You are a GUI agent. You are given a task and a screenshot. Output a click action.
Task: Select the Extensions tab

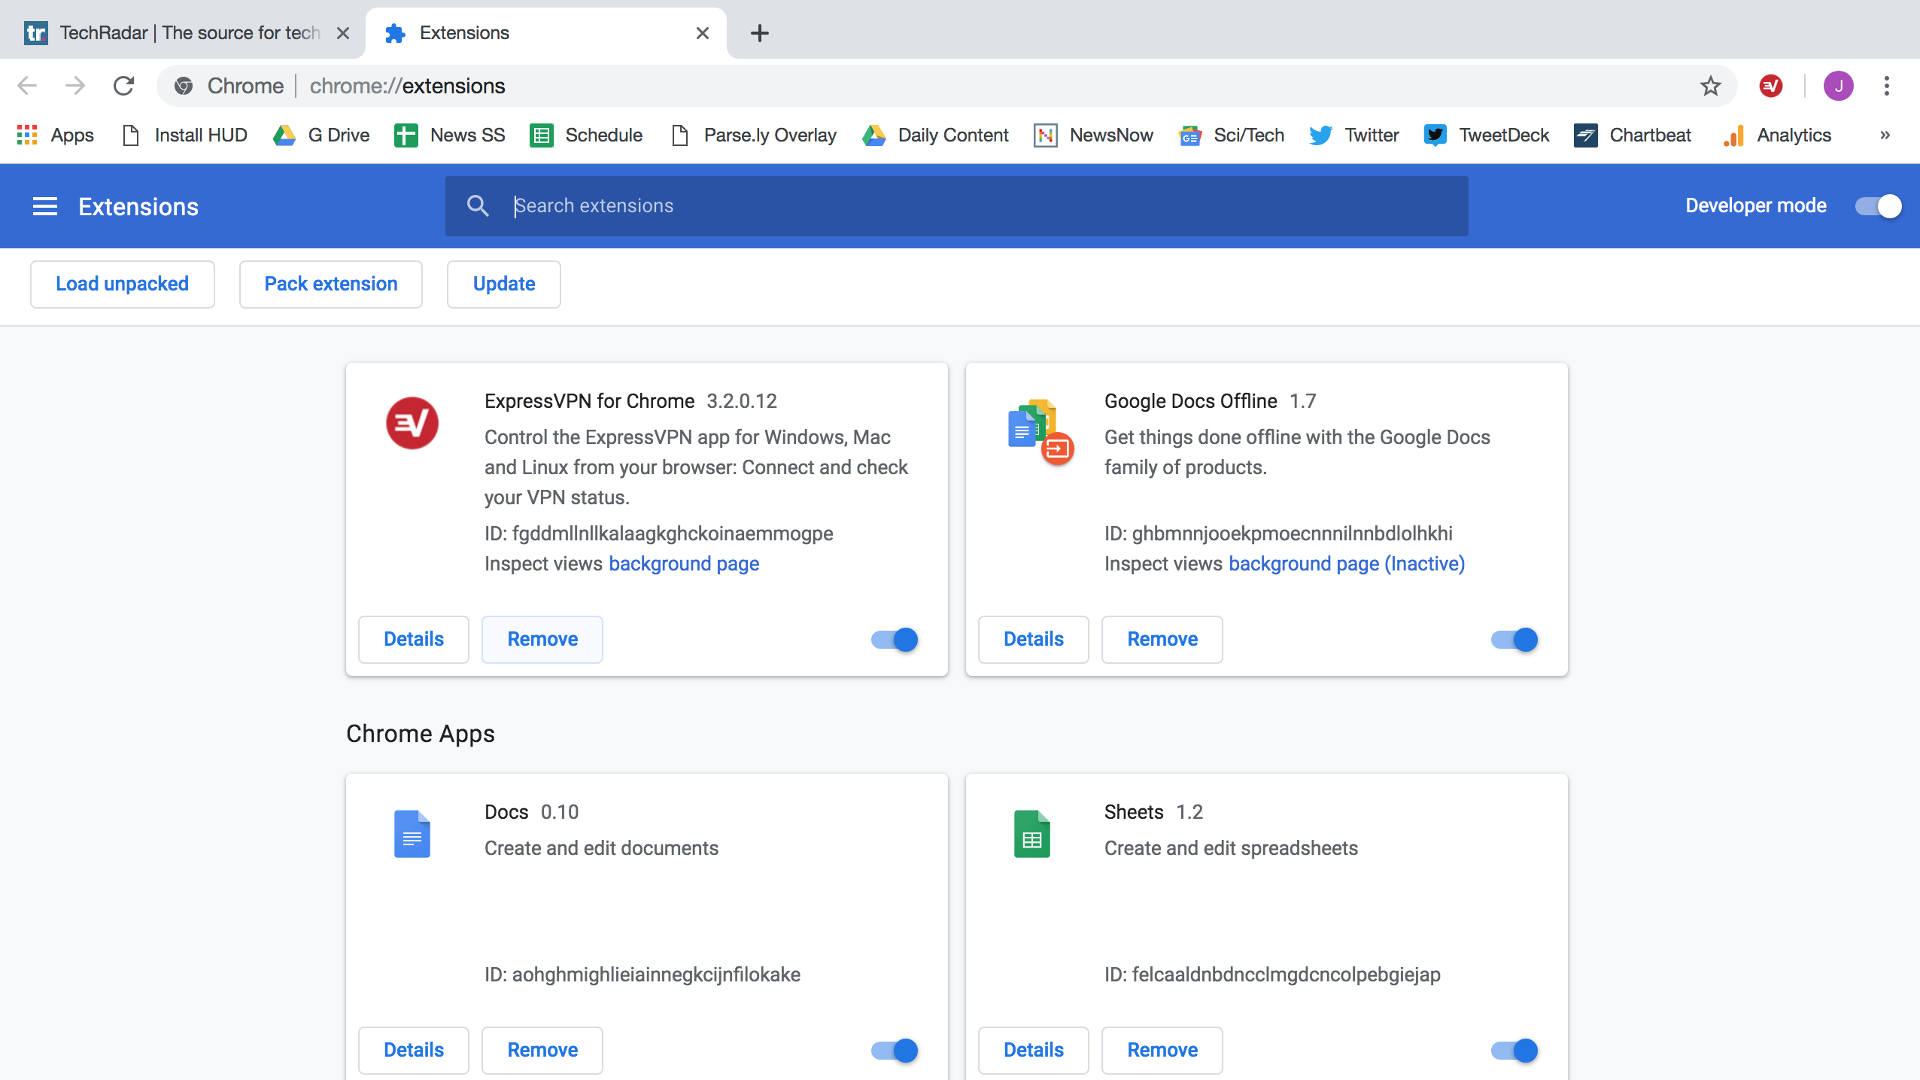[547, 33]
